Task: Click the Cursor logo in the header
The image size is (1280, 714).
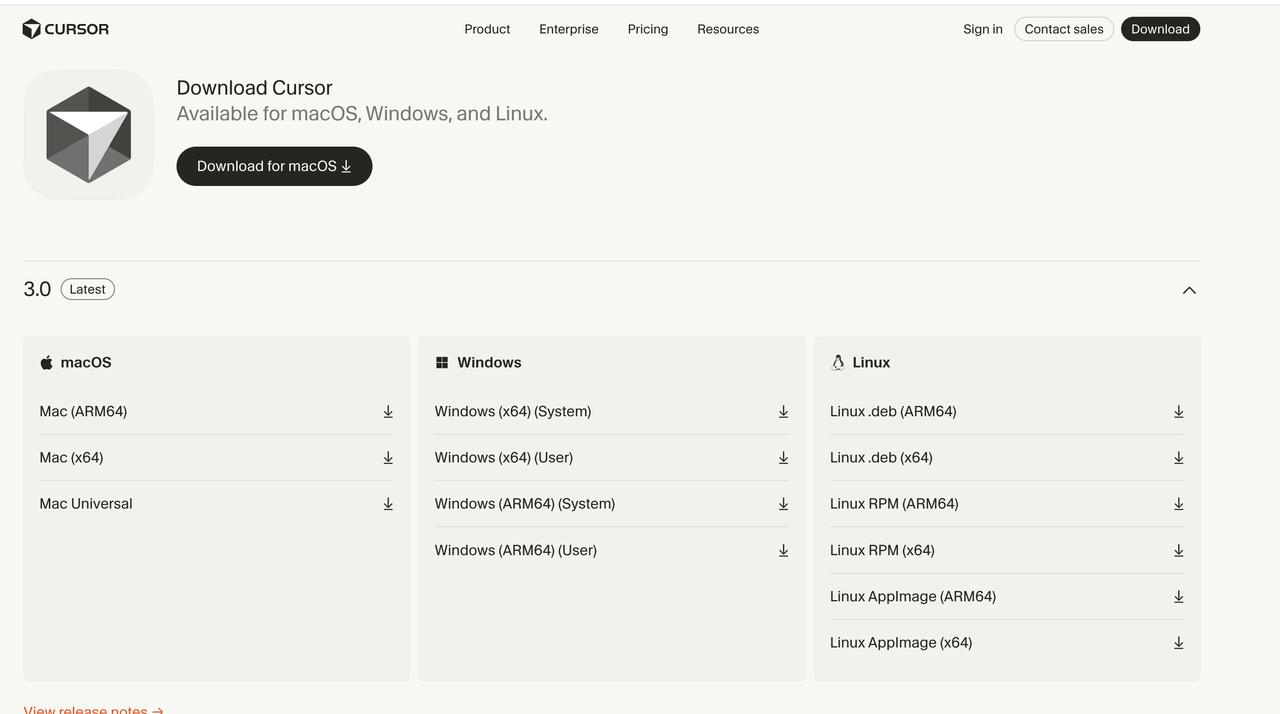Action: click(x=66, y=29)
